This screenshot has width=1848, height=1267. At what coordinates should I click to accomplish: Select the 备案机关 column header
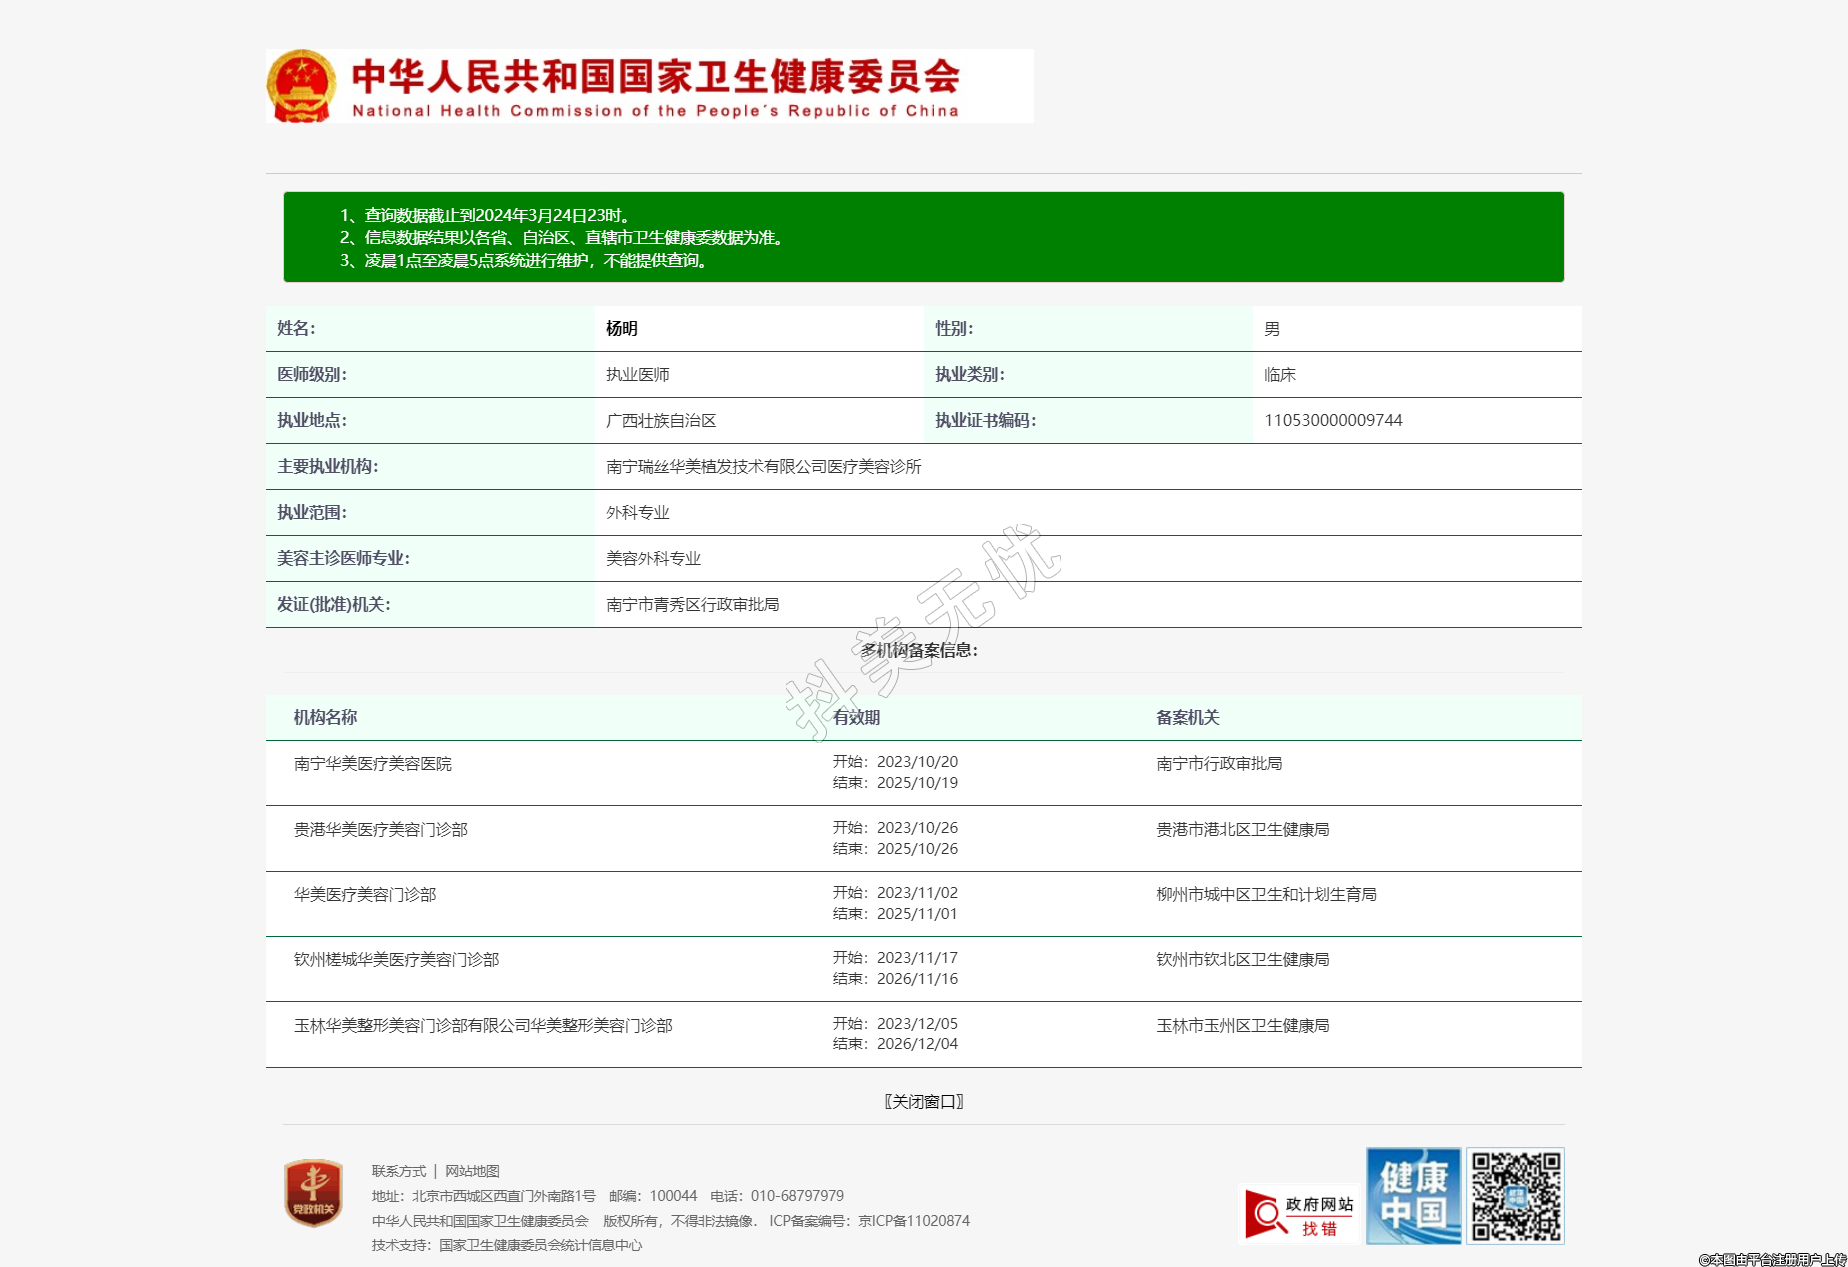tap(1187, 717)
